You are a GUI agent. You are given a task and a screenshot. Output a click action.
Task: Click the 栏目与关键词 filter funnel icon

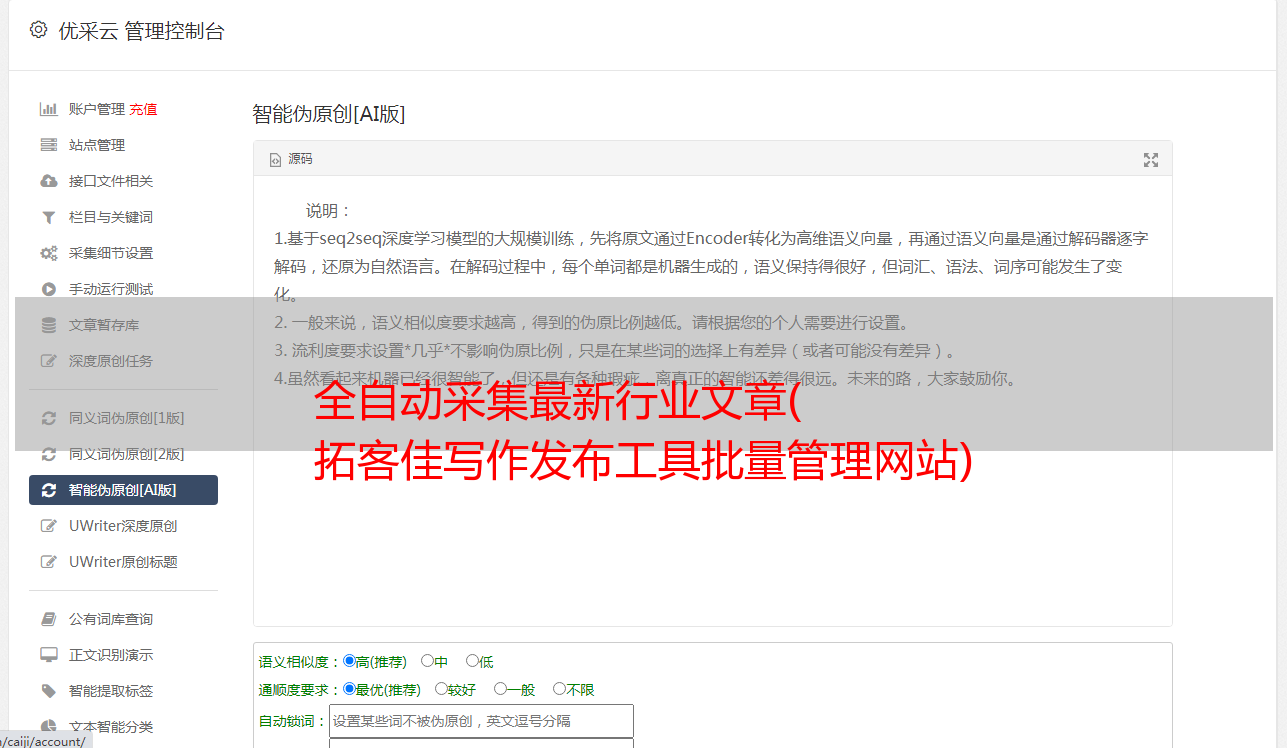(48, 217)
